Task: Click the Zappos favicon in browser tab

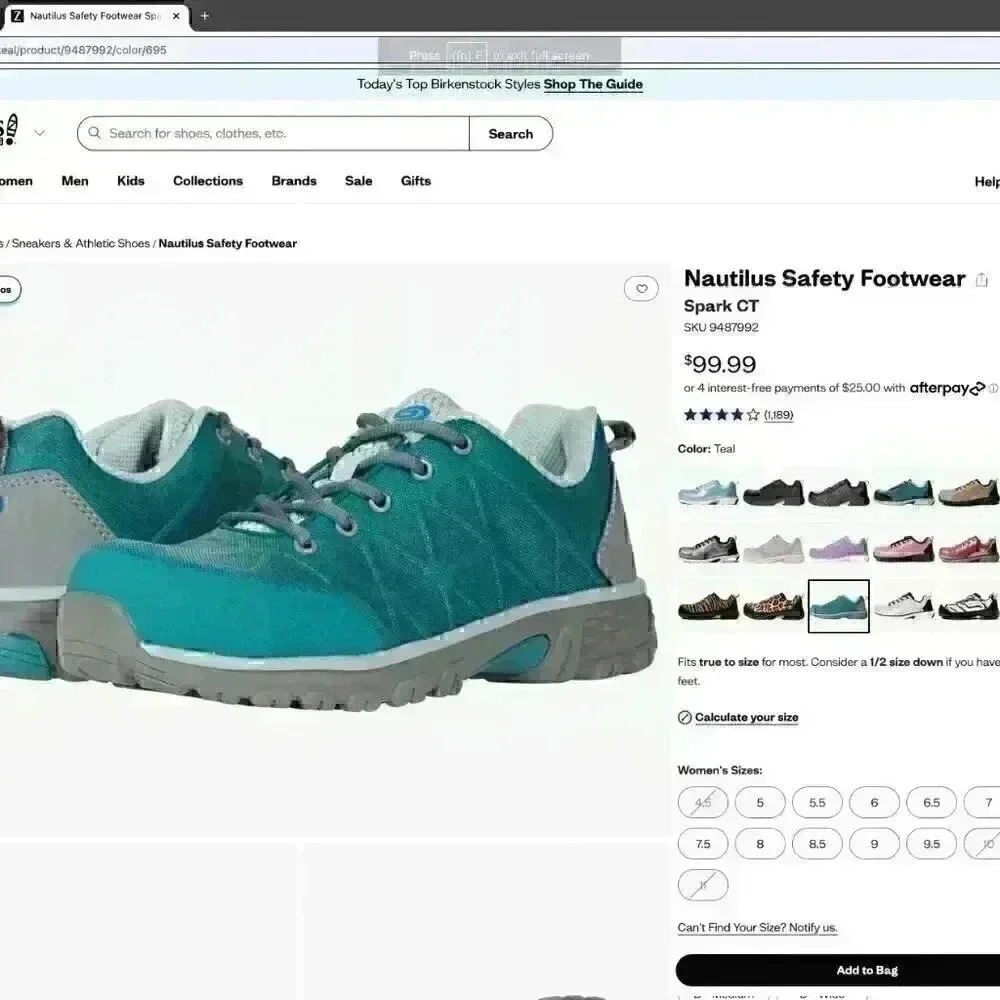Action: click(x=17, y=16)
